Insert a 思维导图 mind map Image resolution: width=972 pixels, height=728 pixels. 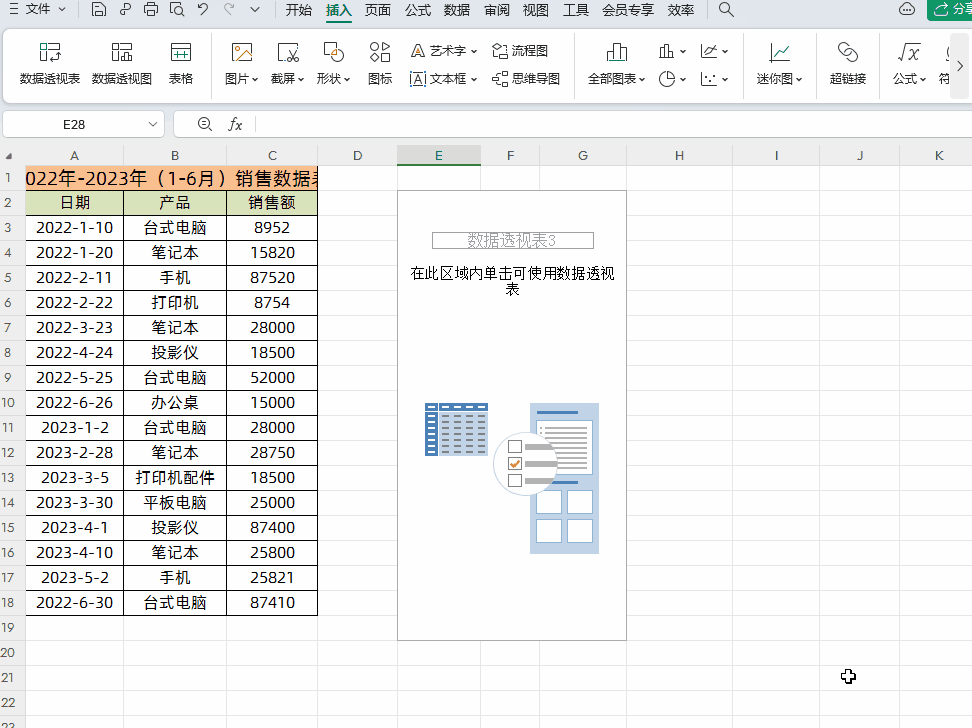coord(526,79)
